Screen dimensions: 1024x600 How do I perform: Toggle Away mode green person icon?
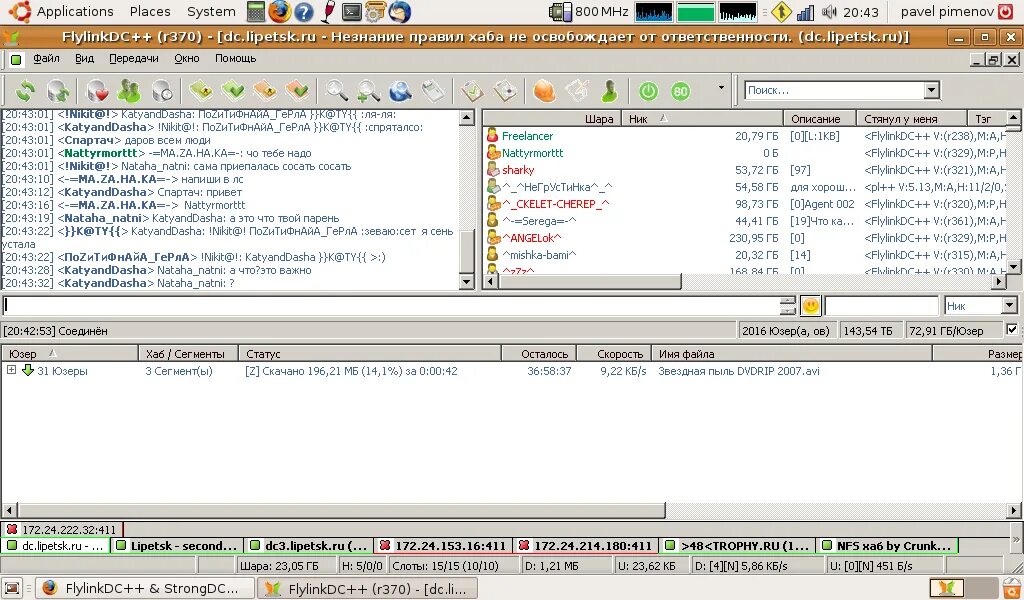coord(609,91)
